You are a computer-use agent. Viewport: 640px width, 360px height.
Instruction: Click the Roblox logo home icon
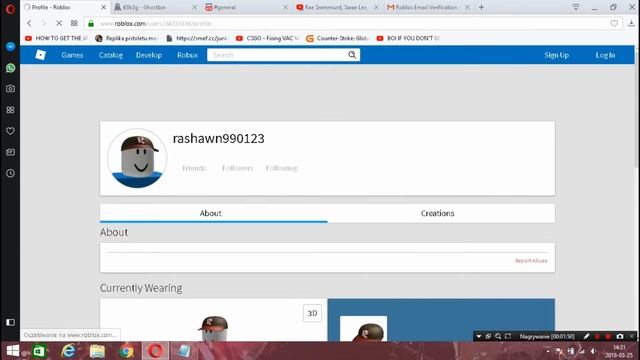tap(40, 55)
